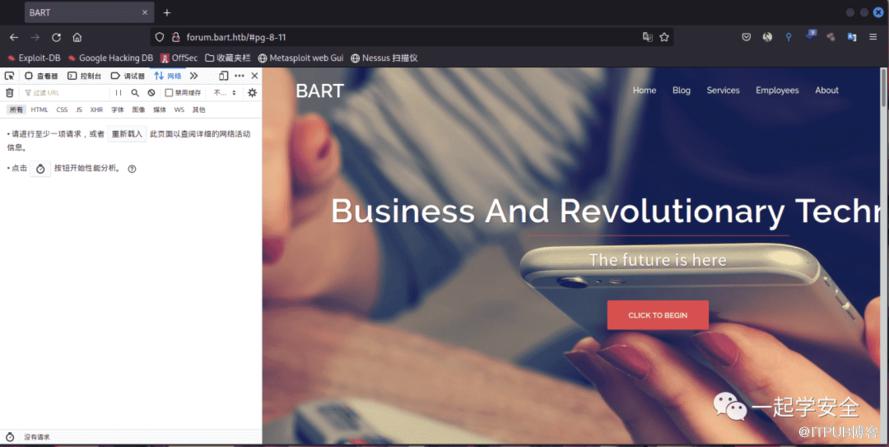
Task: Reload the page from browser toolbar
Action: pyautogui.click(x=56, y=37)
